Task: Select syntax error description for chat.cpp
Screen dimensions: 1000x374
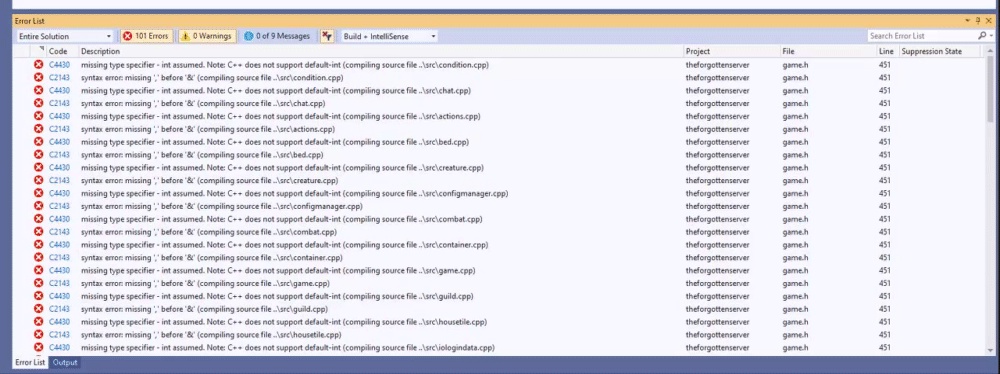Action: tap(203, 103)
